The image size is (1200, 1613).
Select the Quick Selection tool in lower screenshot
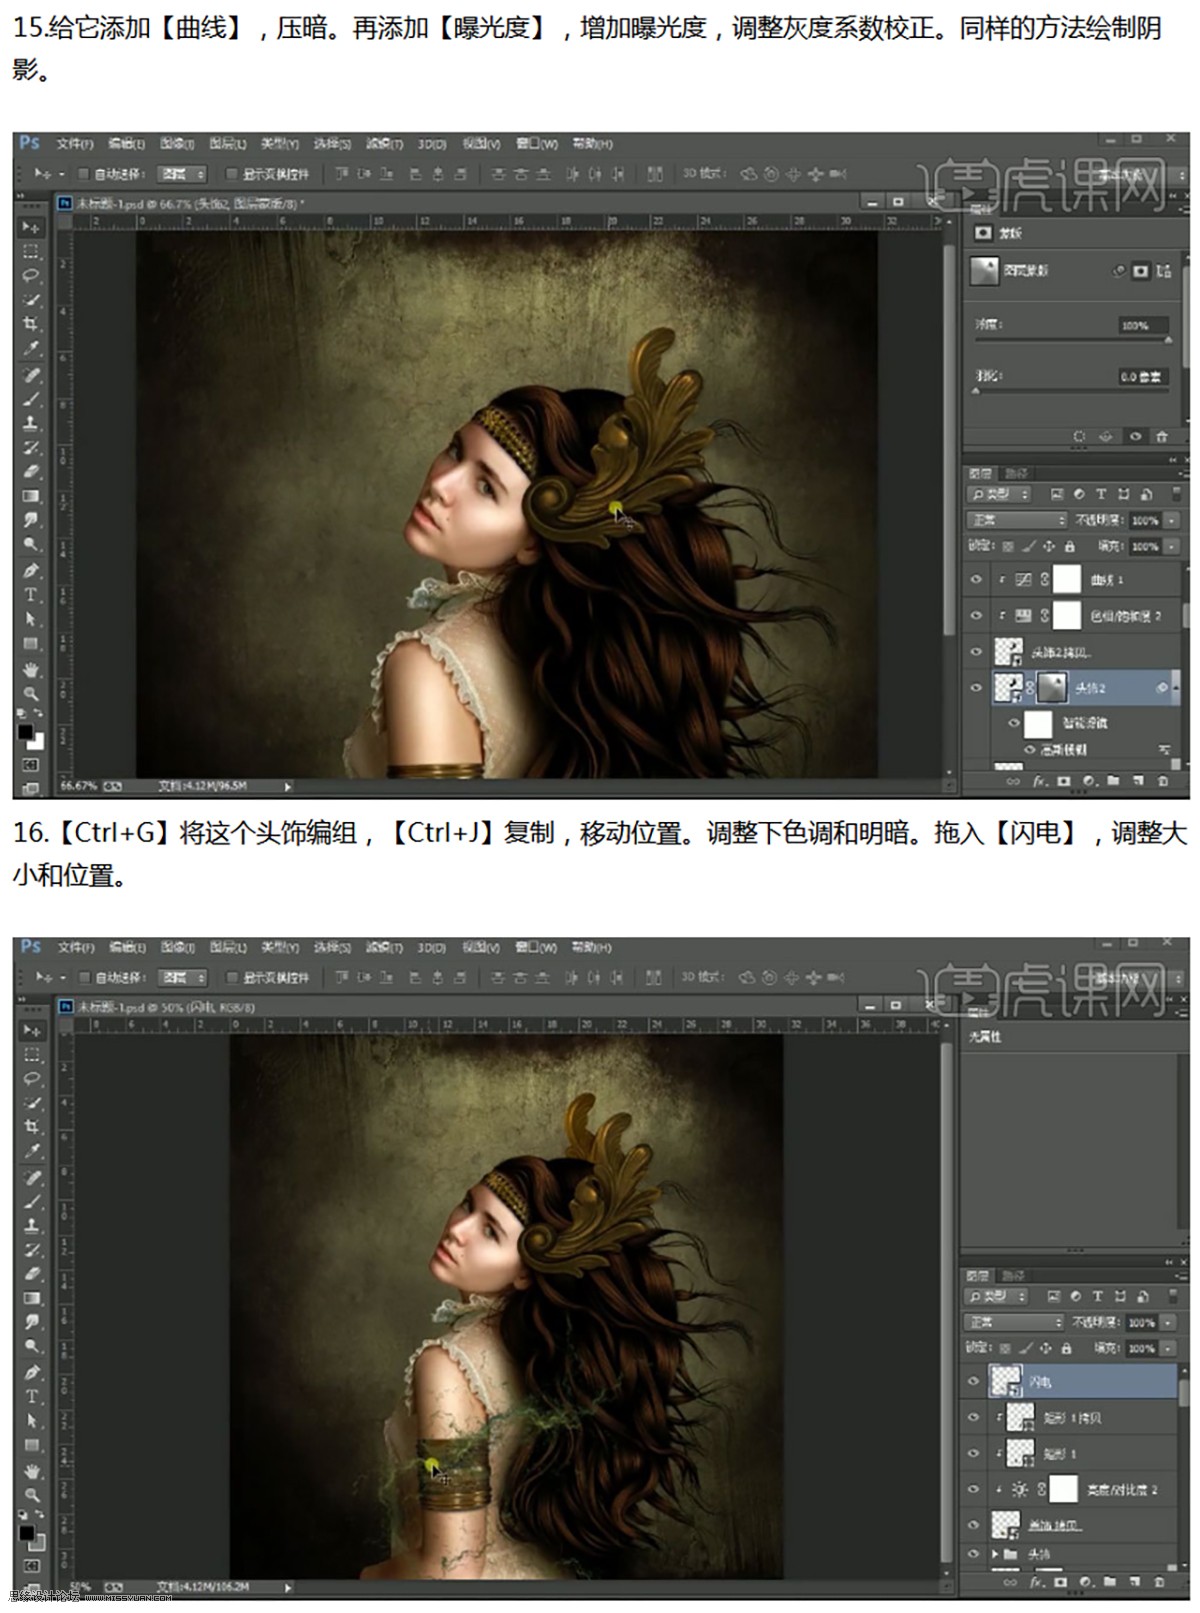(x=32, y=1103)
